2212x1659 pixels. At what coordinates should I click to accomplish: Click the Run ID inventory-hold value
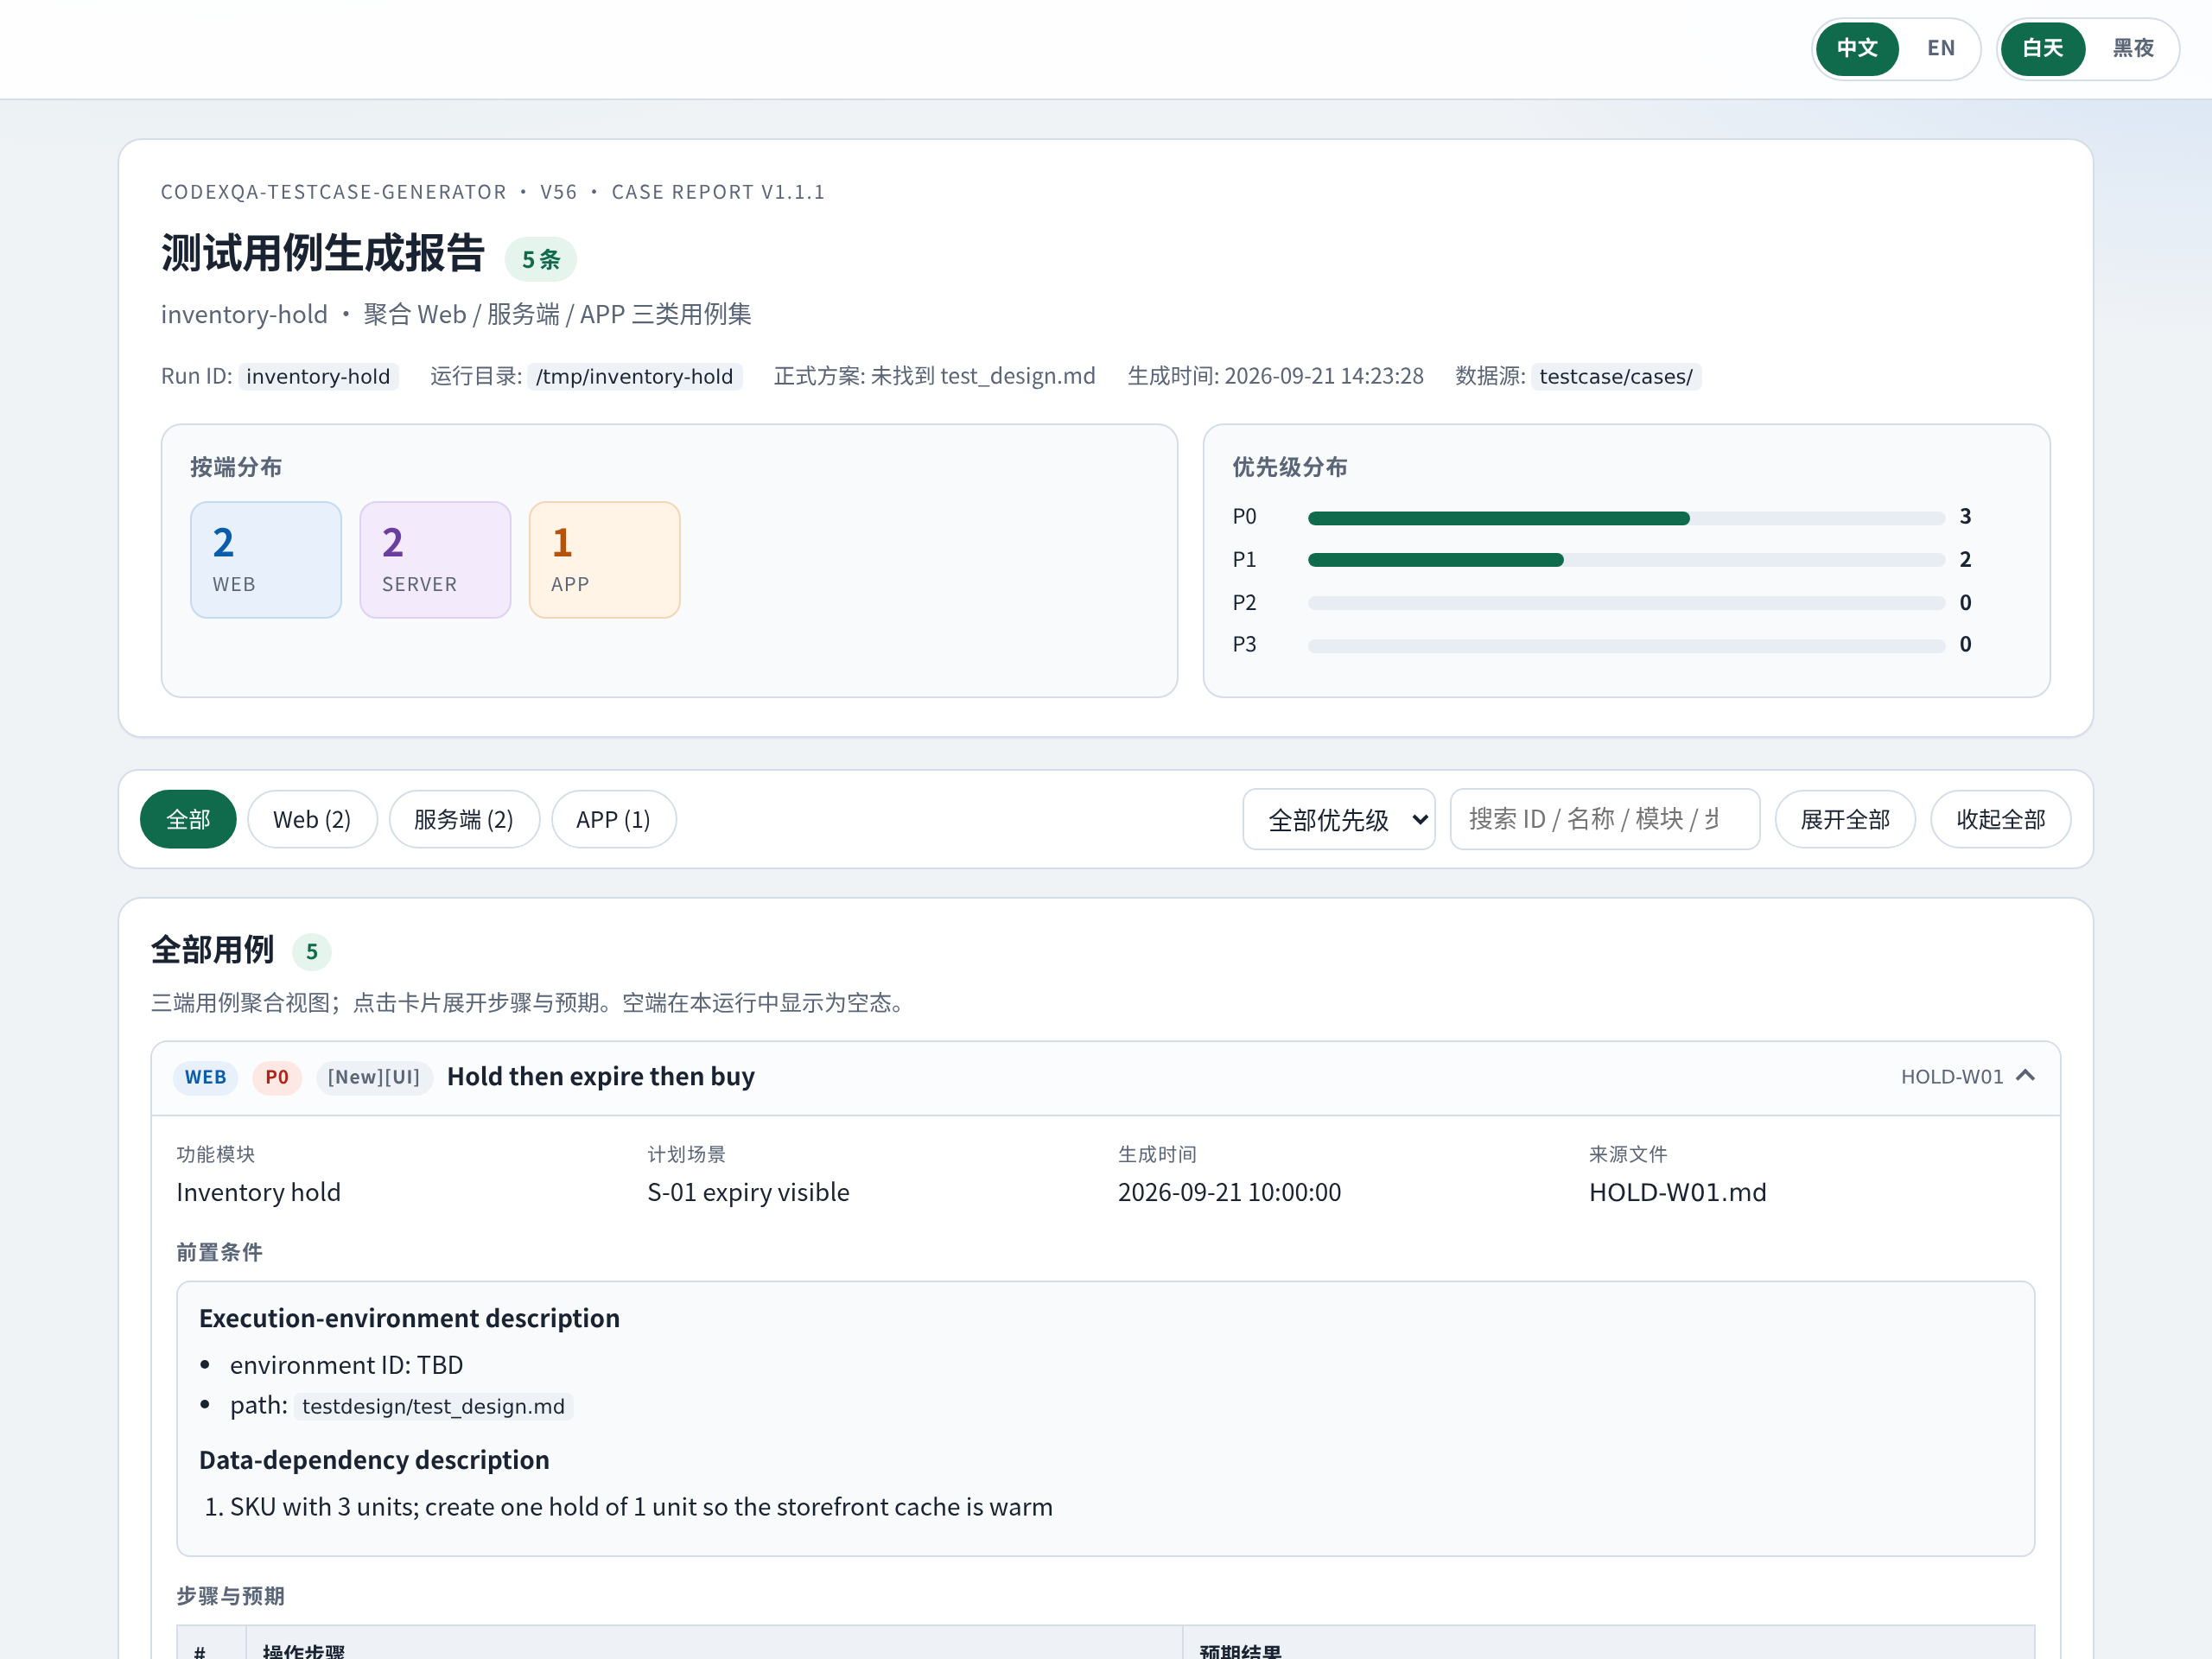[318, 376]
